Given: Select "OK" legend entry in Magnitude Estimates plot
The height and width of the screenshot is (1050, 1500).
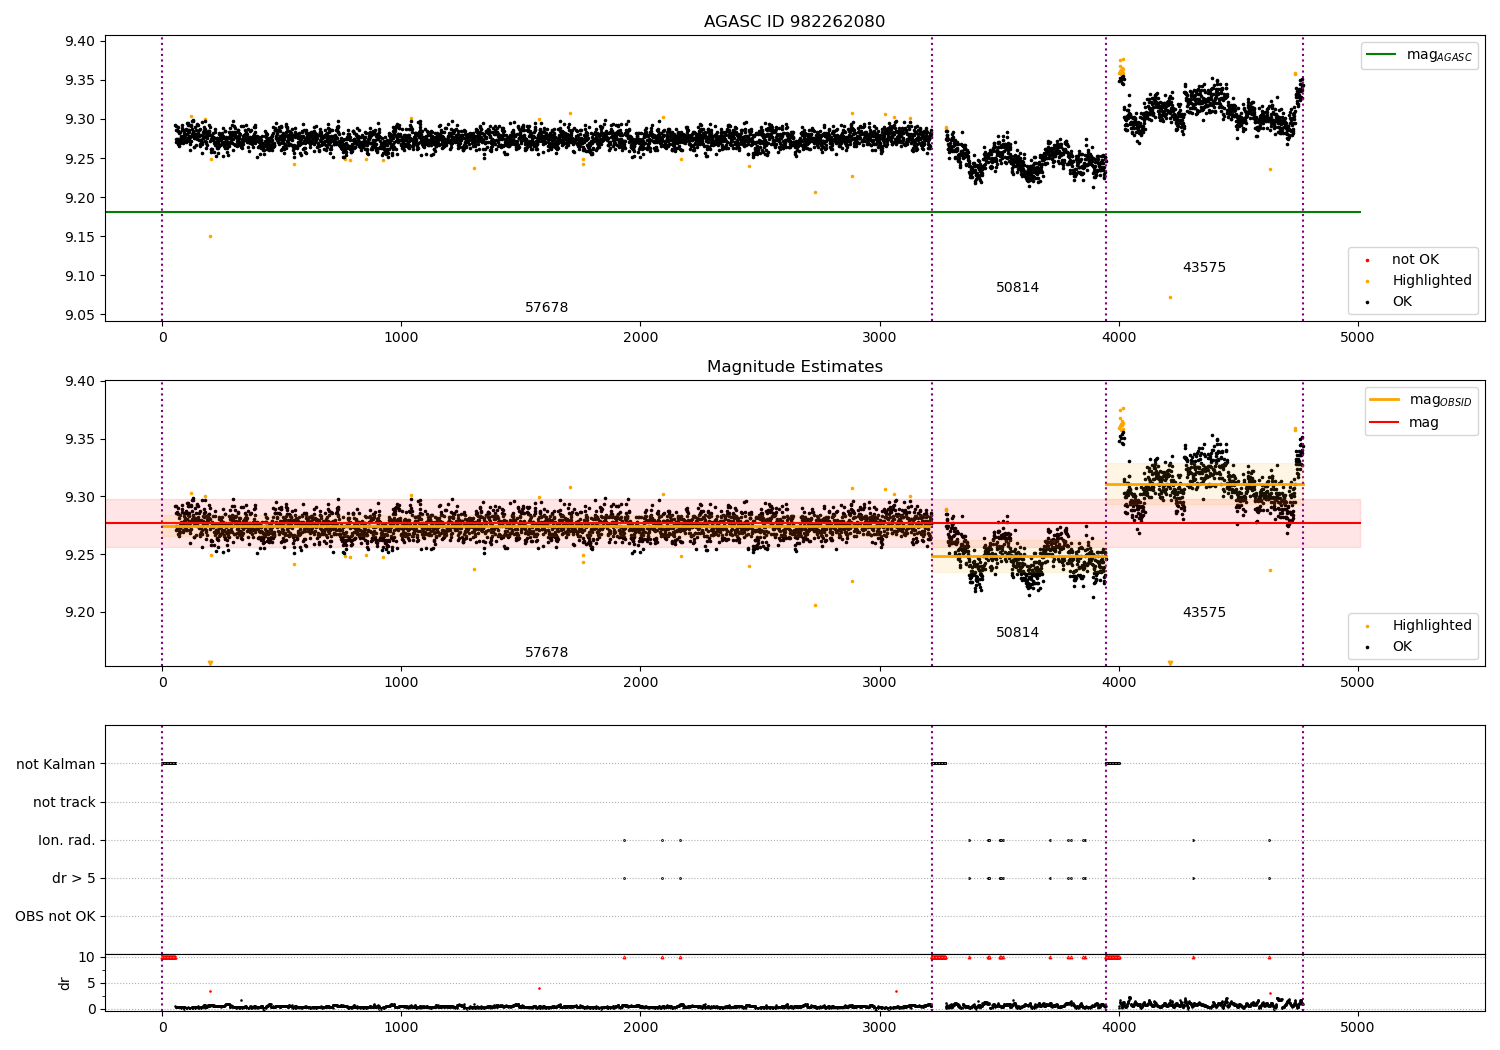Looking at the screenshot, I should (1402, 647).
